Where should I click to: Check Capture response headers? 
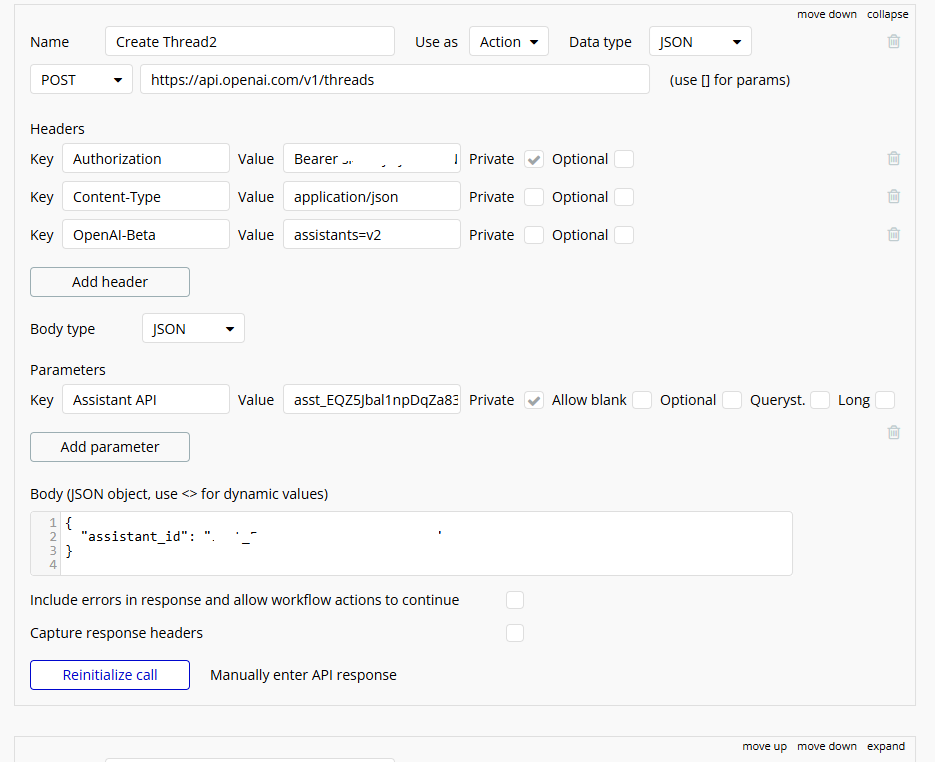pyautogui.click(x=515, y=633)
